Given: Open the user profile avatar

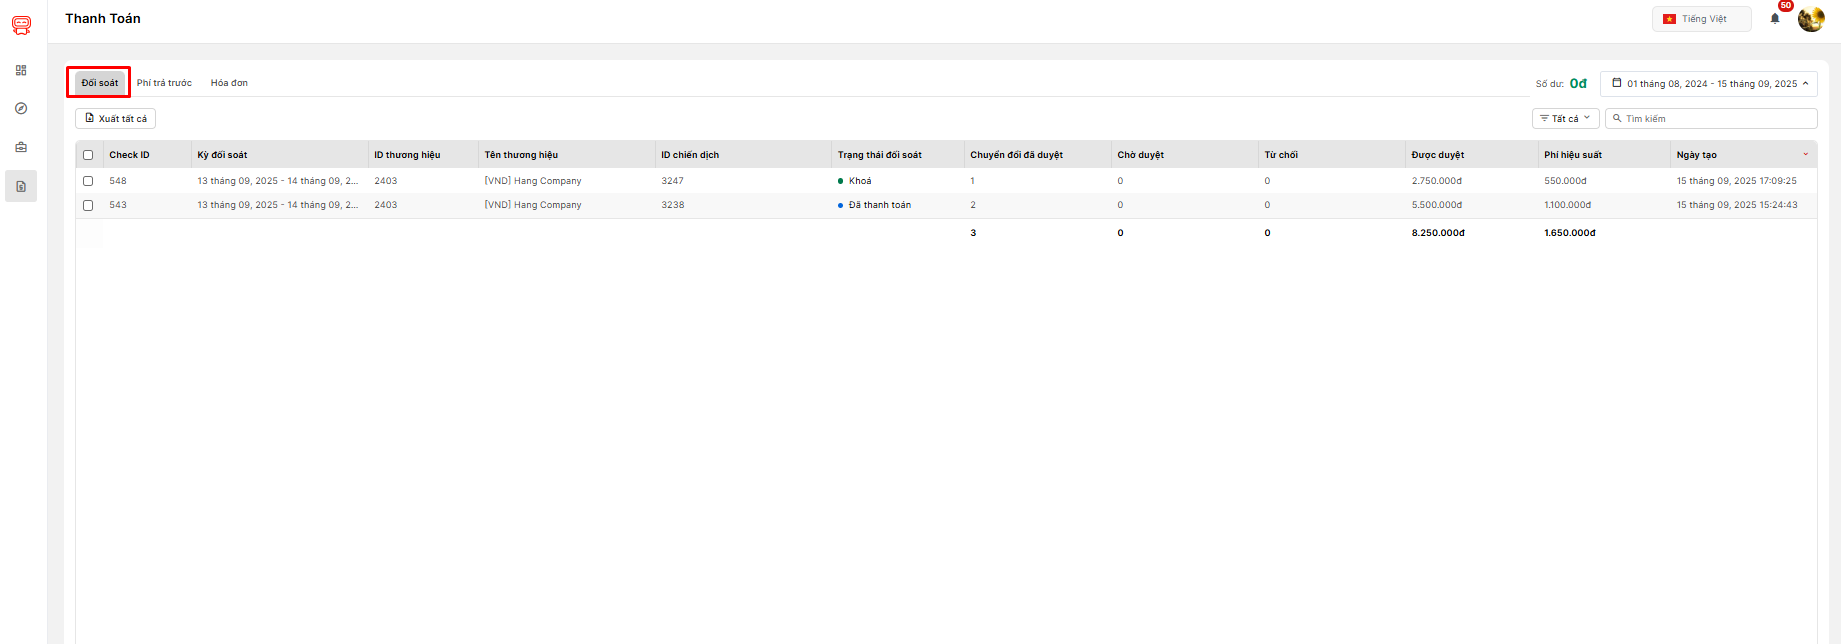Looking at the screenshot, I should (1810, 19).
